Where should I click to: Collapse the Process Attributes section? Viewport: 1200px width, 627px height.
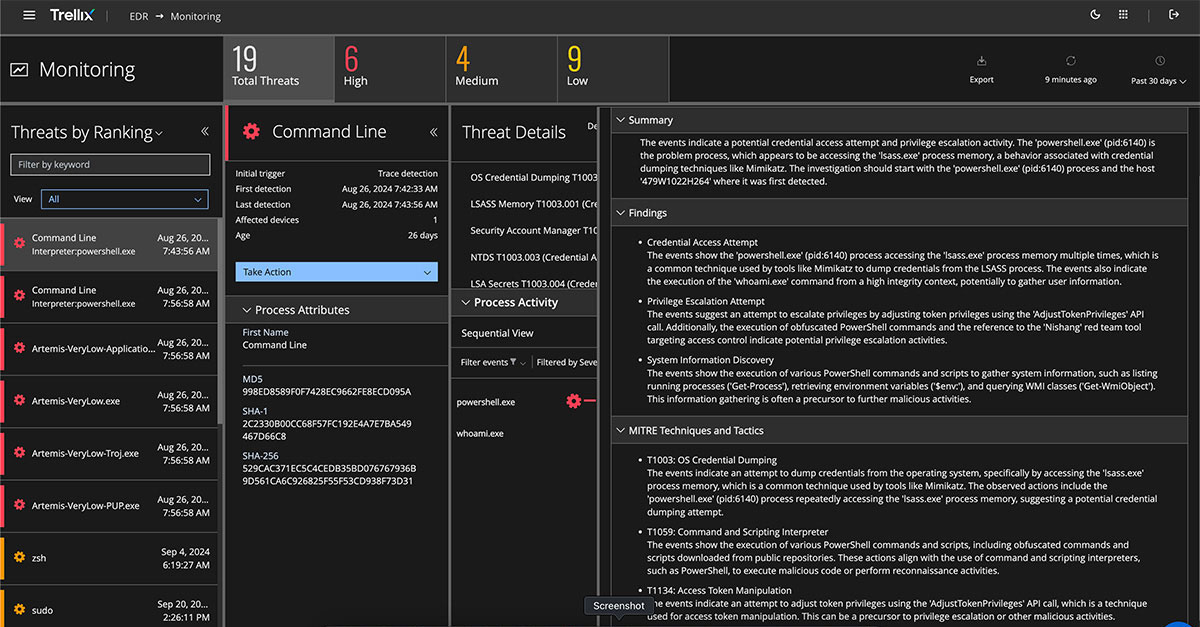[248, 310]
